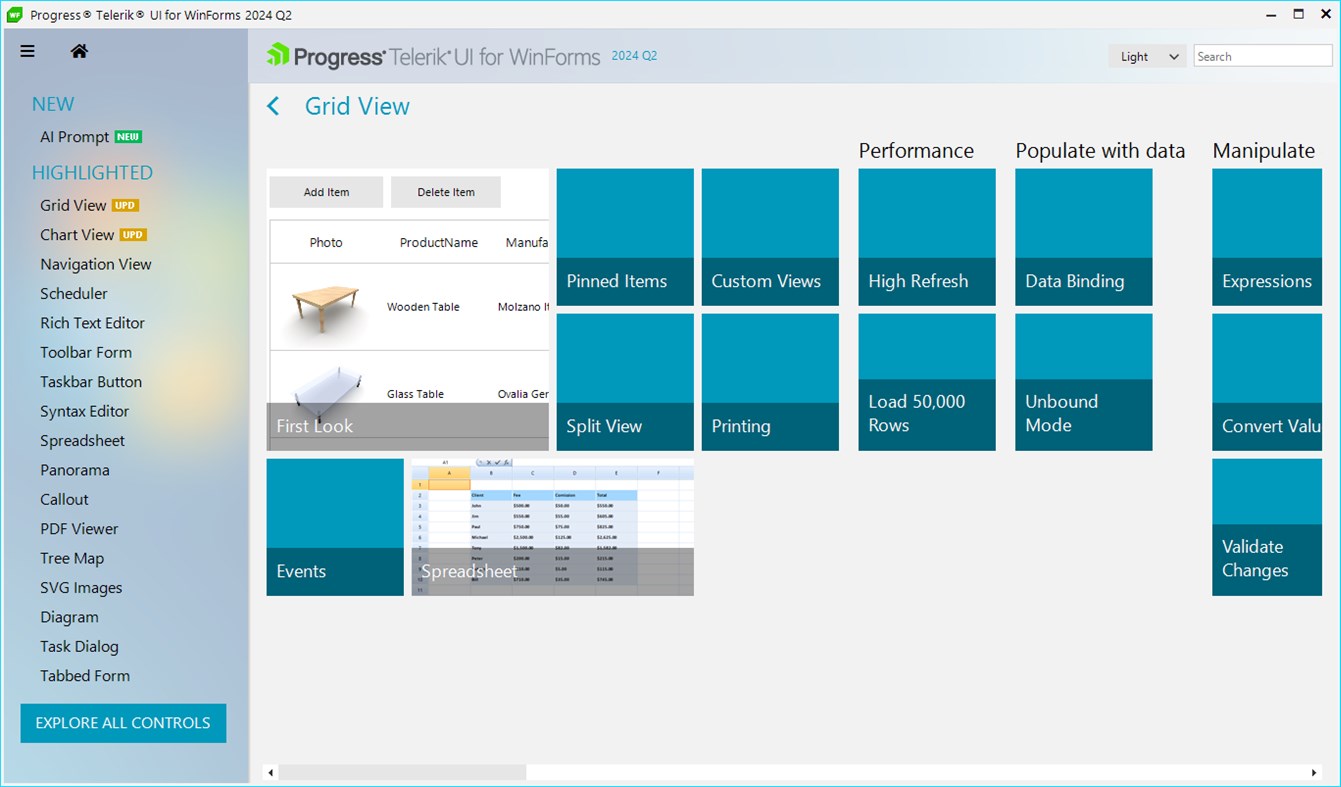The width and height of the screenshot is (1341, 787).
Task: Maximize the Telerik demo window
Action: click(1298, 15)
